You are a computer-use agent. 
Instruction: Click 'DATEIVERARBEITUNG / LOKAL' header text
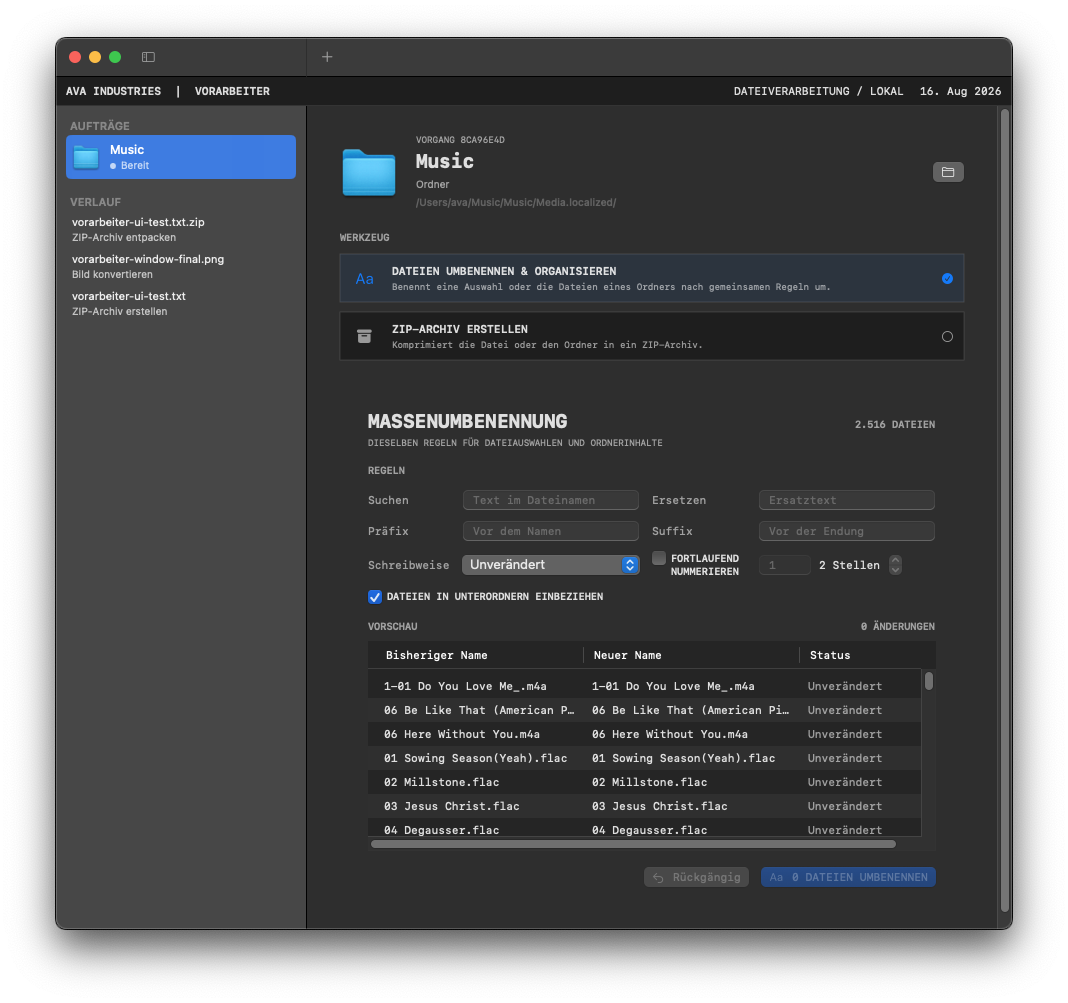tap(818, 91)
